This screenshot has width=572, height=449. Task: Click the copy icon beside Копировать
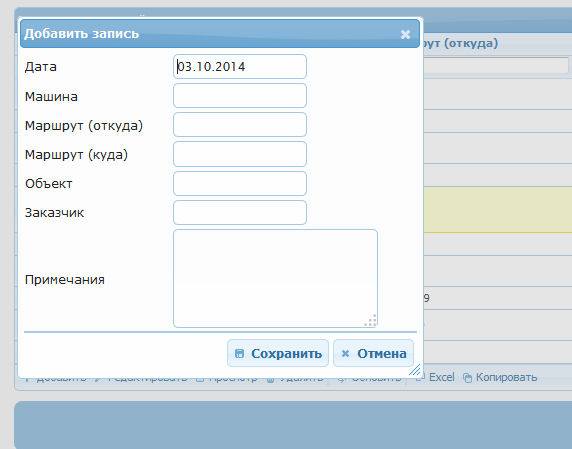[x=467, y=378]
